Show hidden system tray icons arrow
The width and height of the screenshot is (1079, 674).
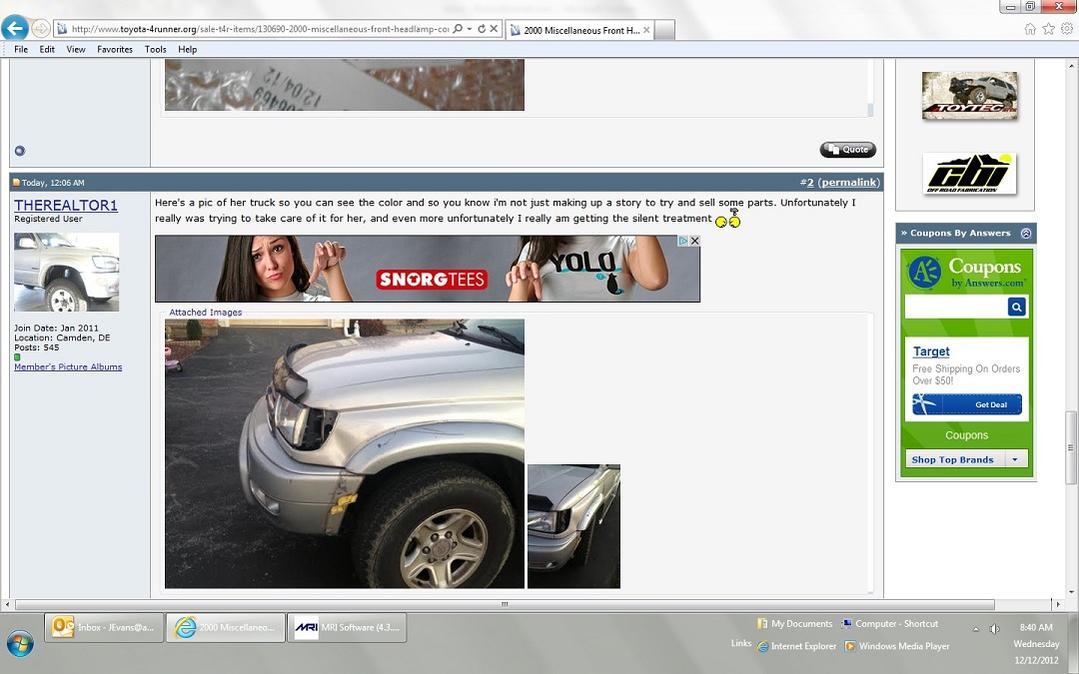[x=975, y=629]
